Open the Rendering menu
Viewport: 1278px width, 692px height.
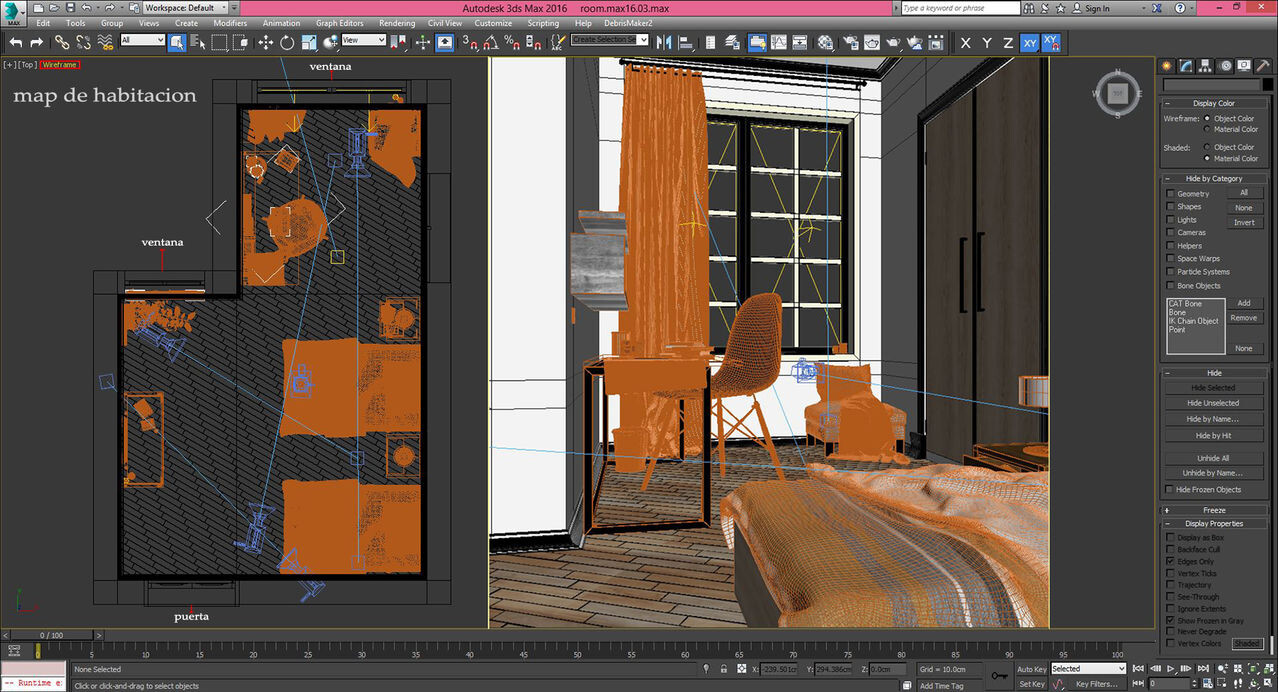(397, 23)
